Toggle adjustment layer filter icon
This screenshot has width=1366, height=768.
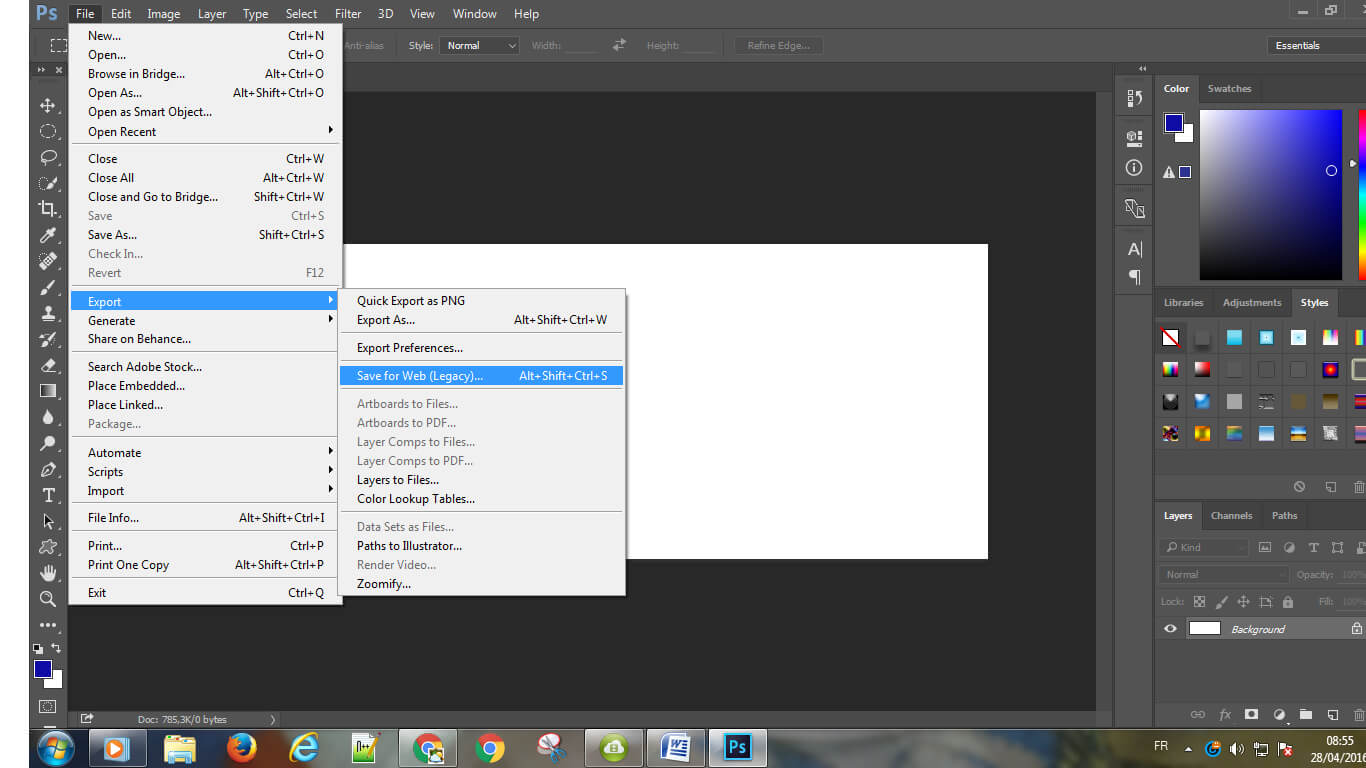1289,547
